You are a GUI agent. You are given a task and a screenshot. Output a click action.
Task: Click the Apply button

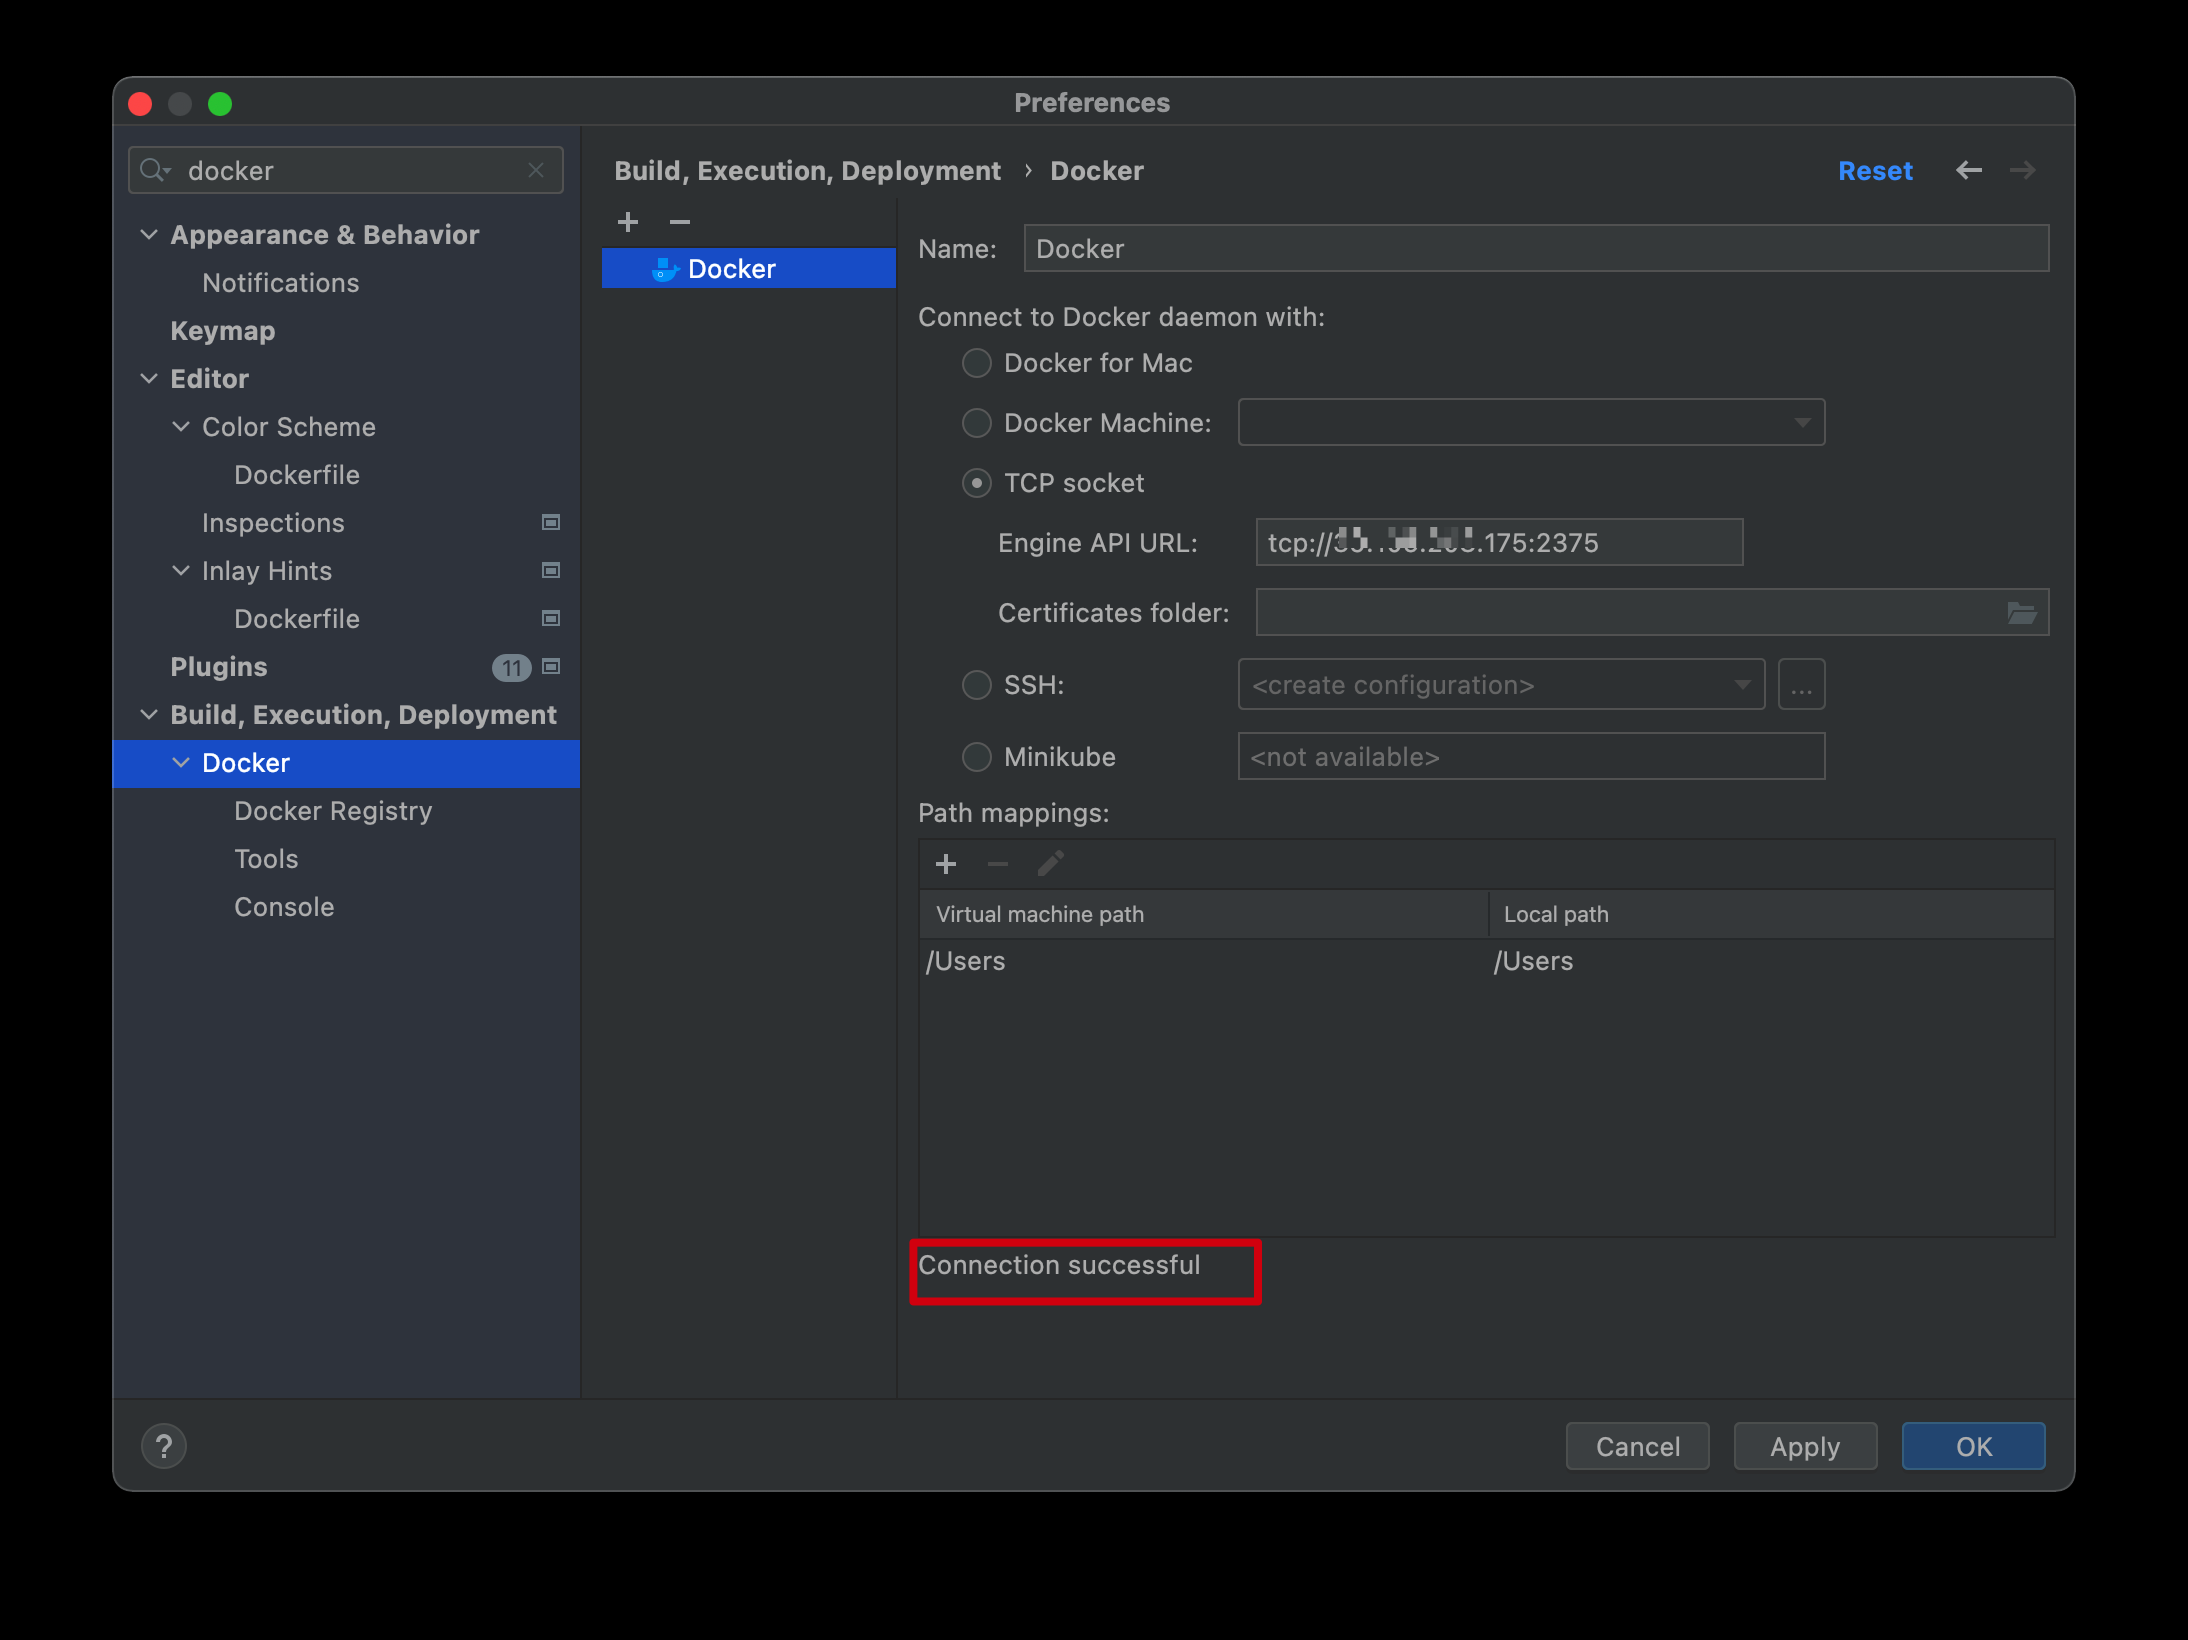click(x=1804, y=1447)
